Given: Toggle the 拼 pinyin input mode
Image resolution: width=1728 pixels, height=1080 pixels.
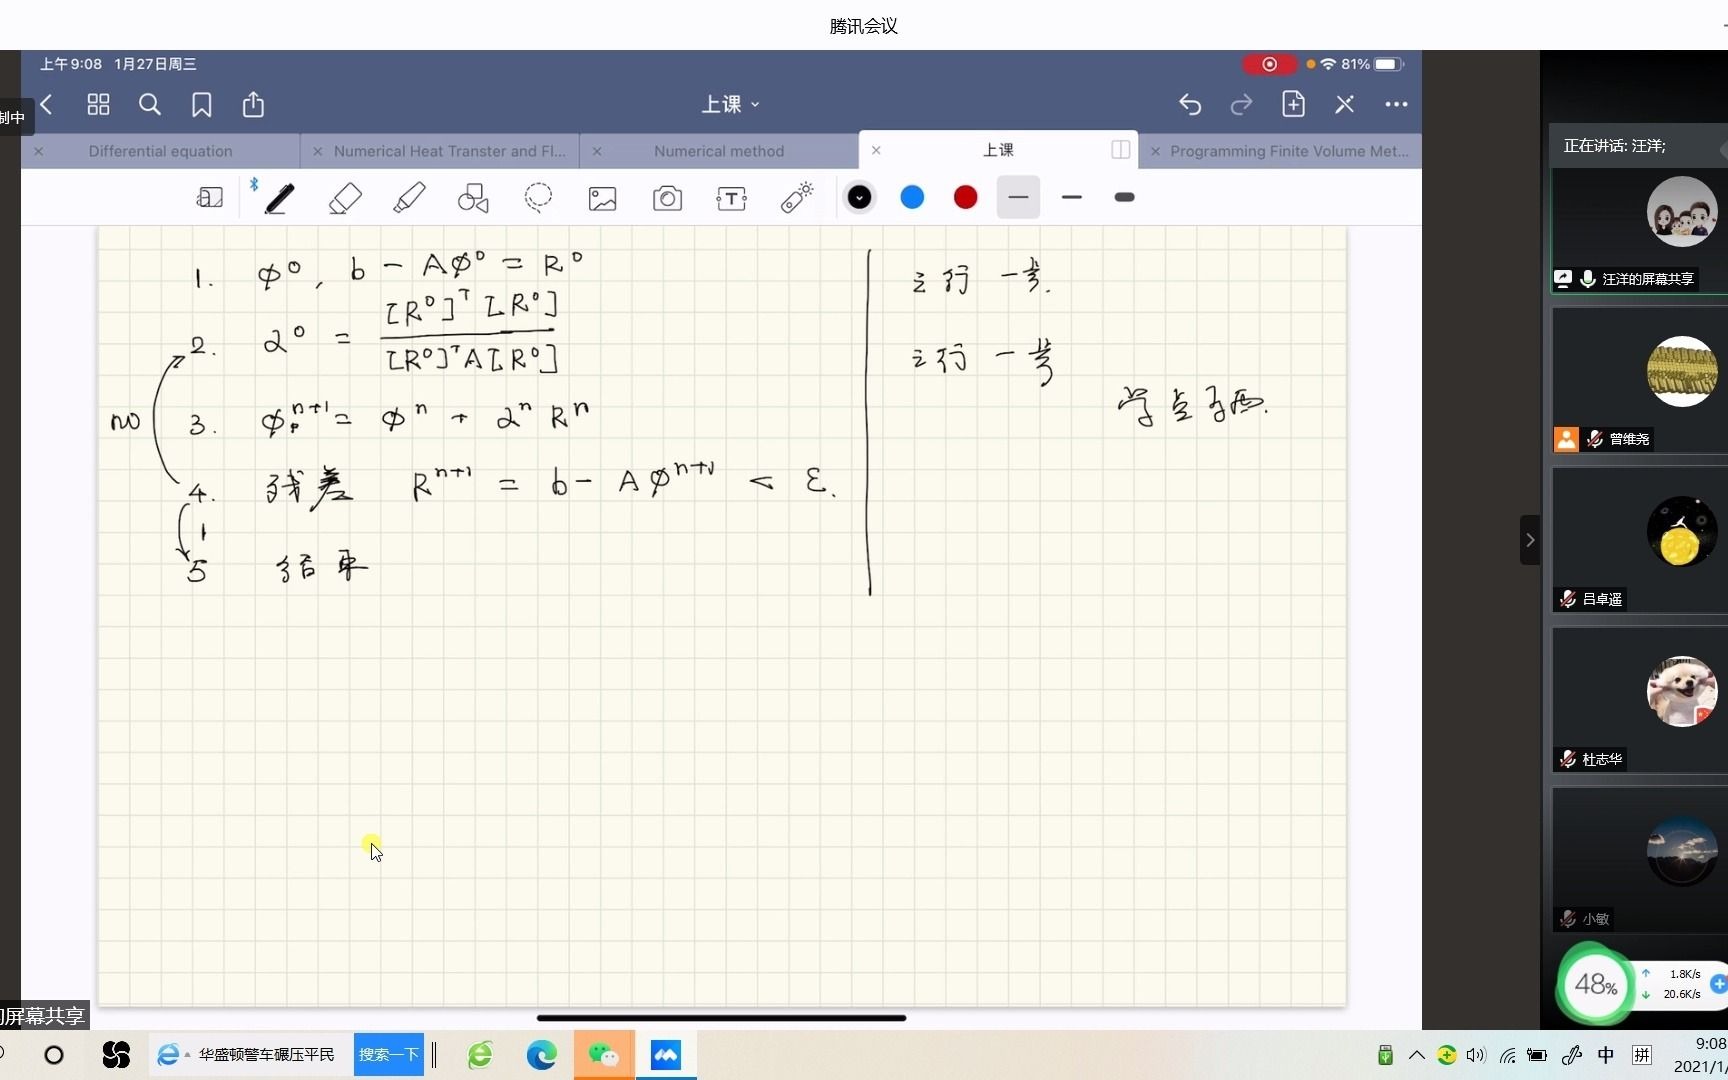Looking at the screenshot, I should pos(1642,1055).
